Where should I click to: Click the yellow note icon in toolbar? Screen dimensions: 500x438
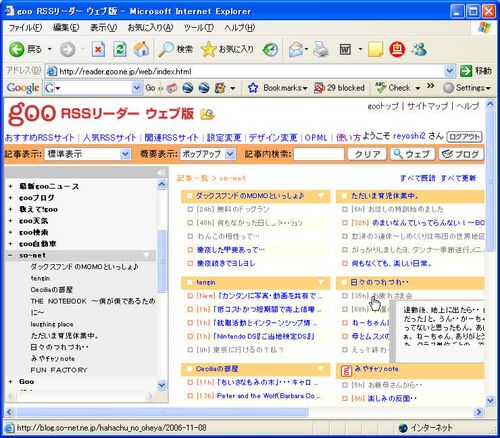pos(375,50)
